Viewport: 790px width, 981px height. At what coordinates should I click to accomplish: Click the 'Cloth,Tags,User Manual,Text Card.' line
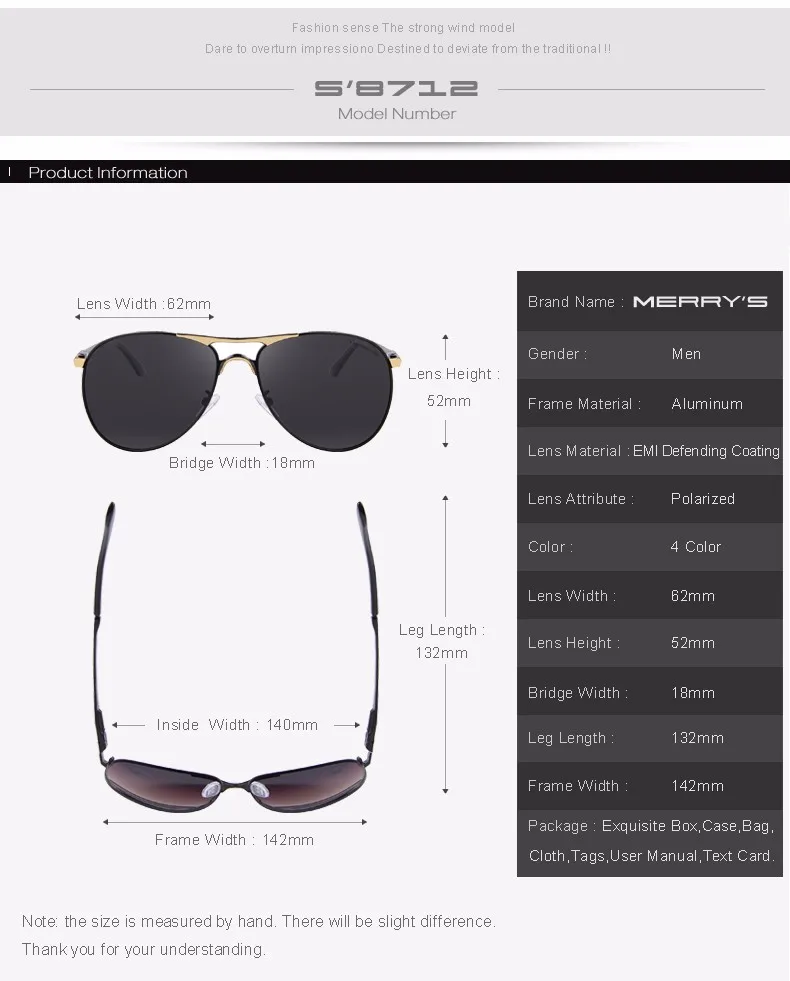652,856
